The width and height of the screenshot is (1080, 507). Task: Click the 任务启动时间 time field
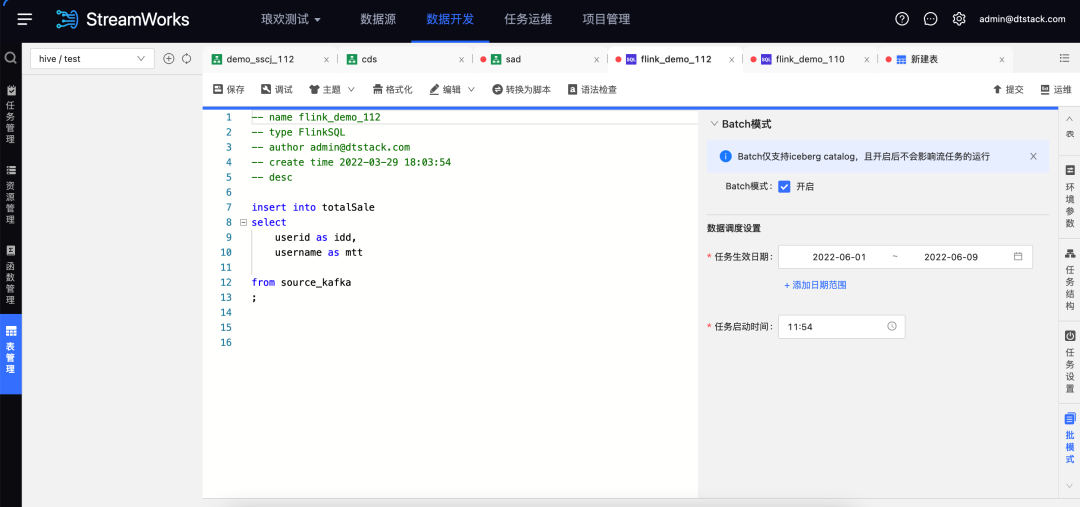841,327
